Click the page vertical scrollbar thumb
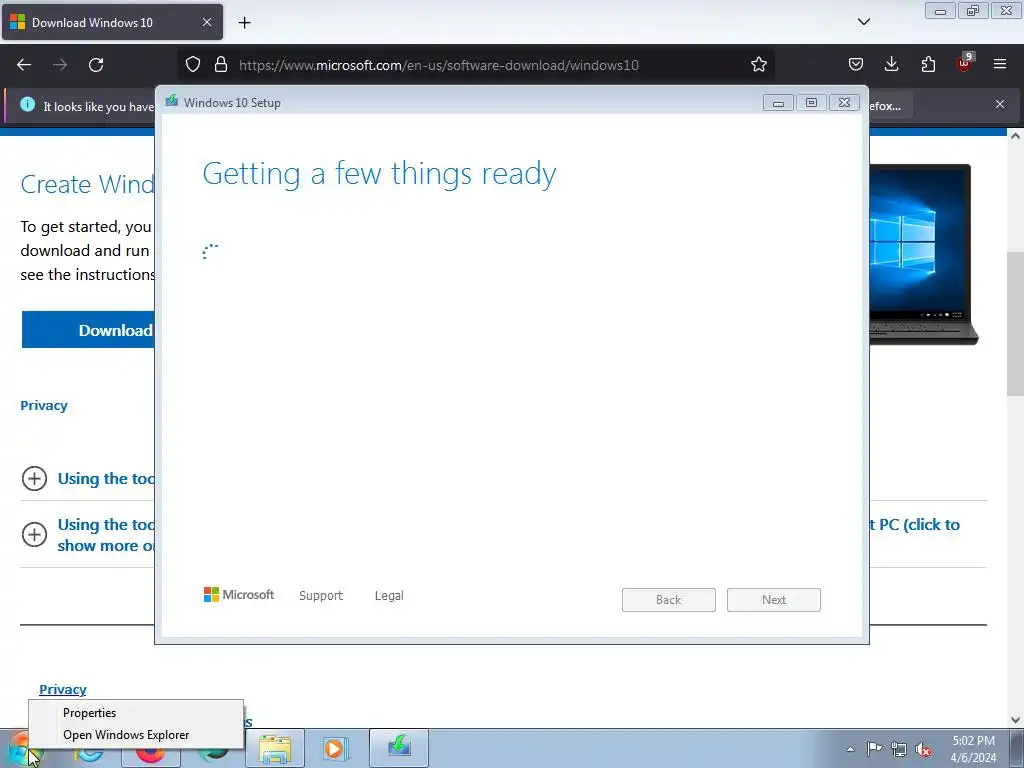Image resolution: width=1024 pixels, height=768 pixels. 1015,323
